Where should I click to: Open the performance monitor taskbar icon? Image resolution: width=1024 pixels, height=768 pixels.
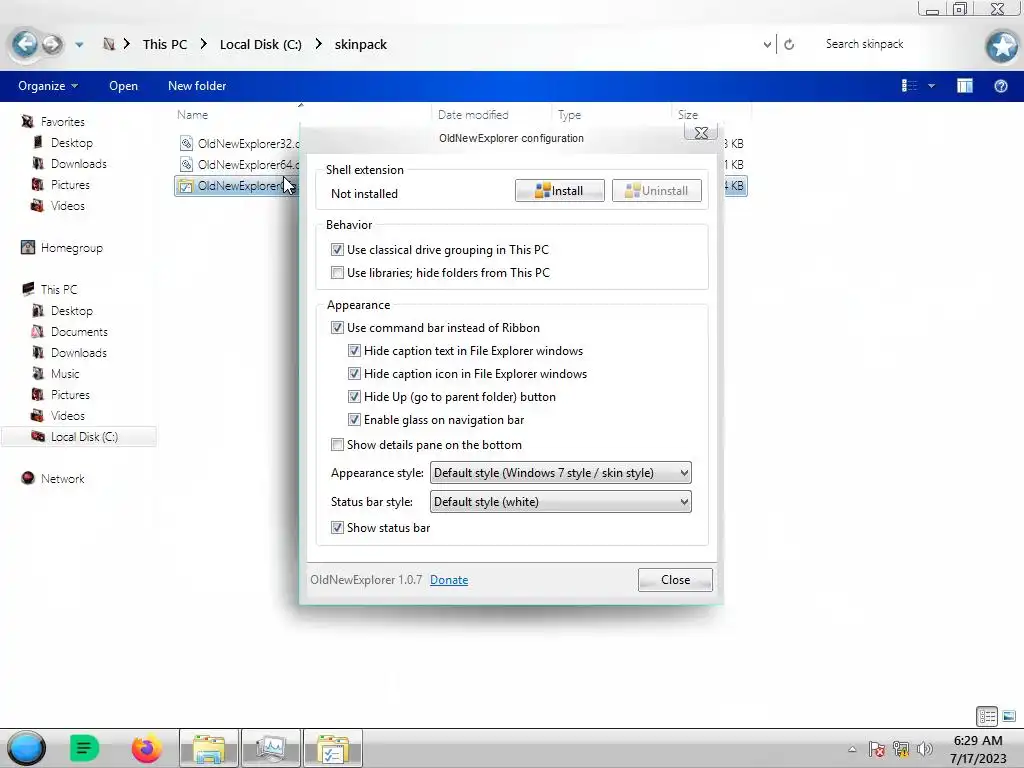pos(270,748)
